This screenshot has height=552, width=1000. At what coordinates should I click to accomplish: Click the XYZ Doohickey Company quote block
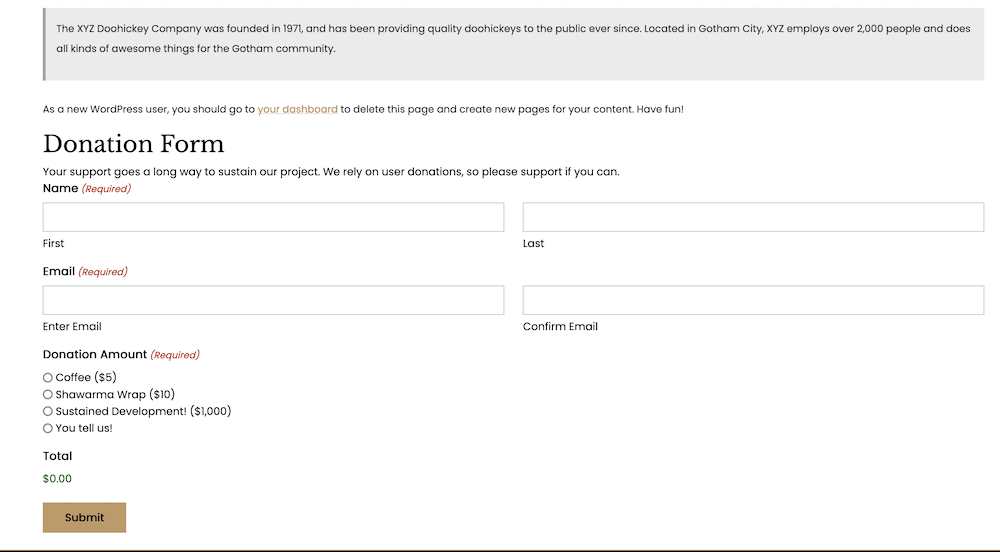pyautogui.click(x=513, y=39)
